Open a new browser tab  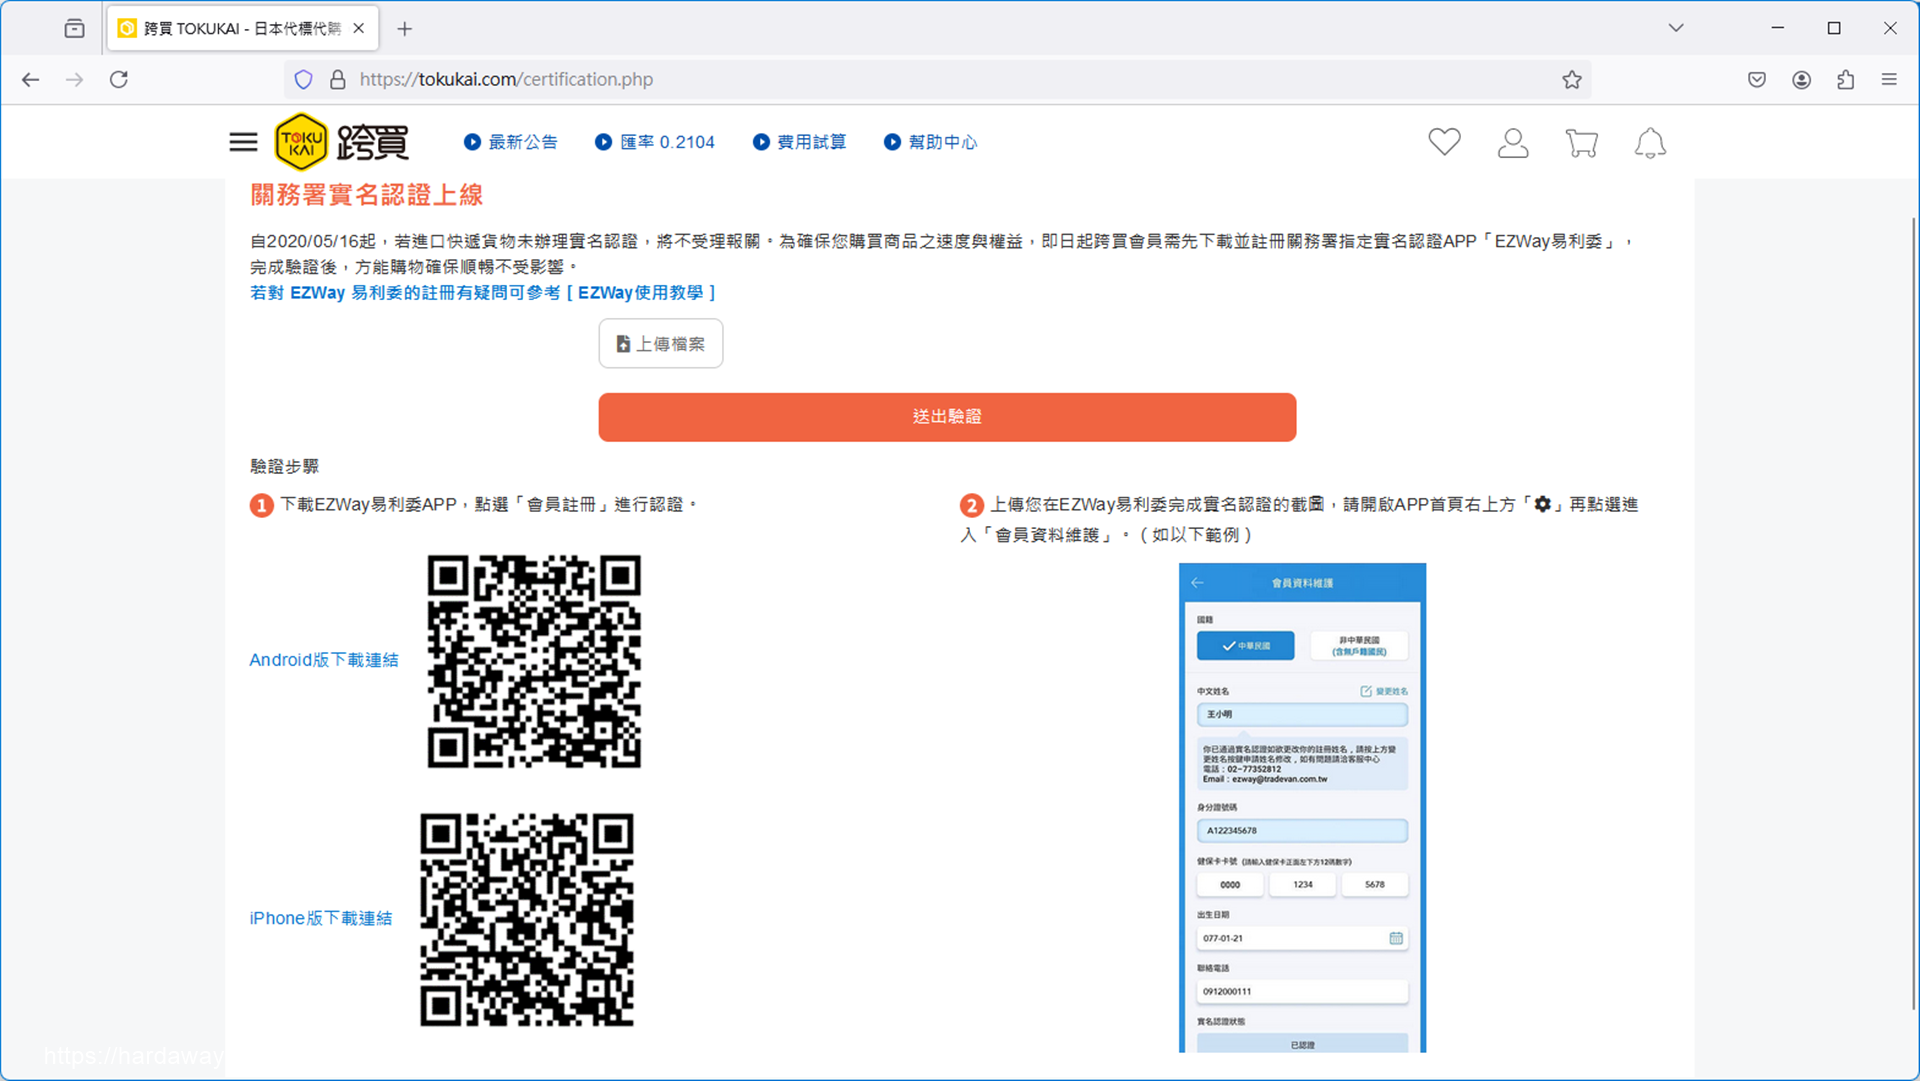click(404, 29)
